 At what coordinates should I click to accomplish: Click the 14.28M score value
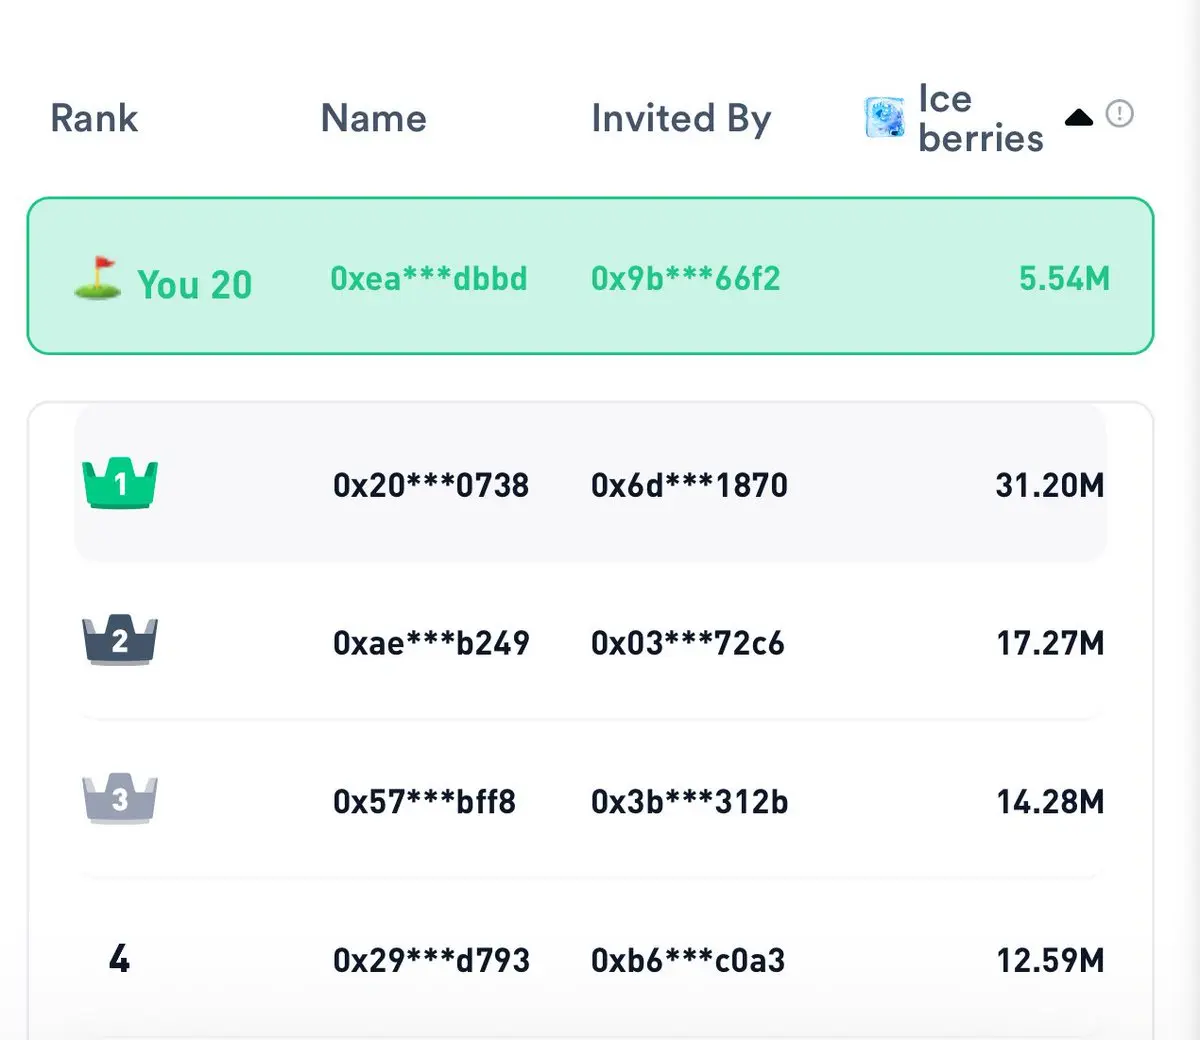point(1050,801)
